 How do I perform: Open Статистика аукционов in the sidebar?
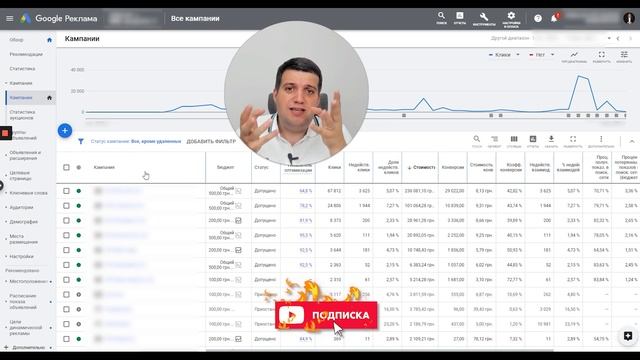(x=22, y=115)
